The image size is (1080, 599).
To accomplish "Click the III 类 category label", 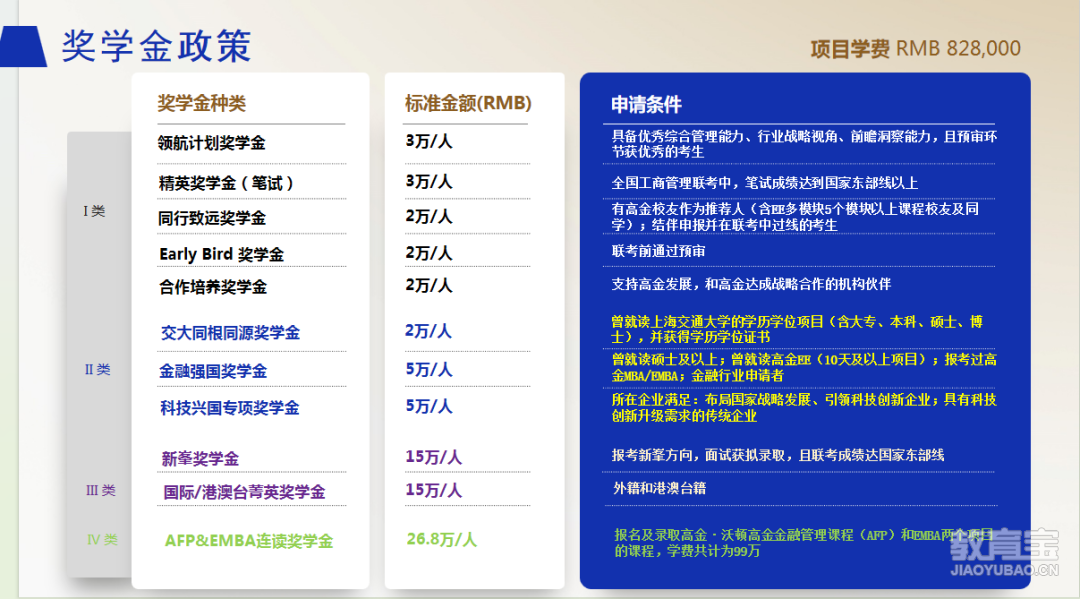I will [101, 490].
